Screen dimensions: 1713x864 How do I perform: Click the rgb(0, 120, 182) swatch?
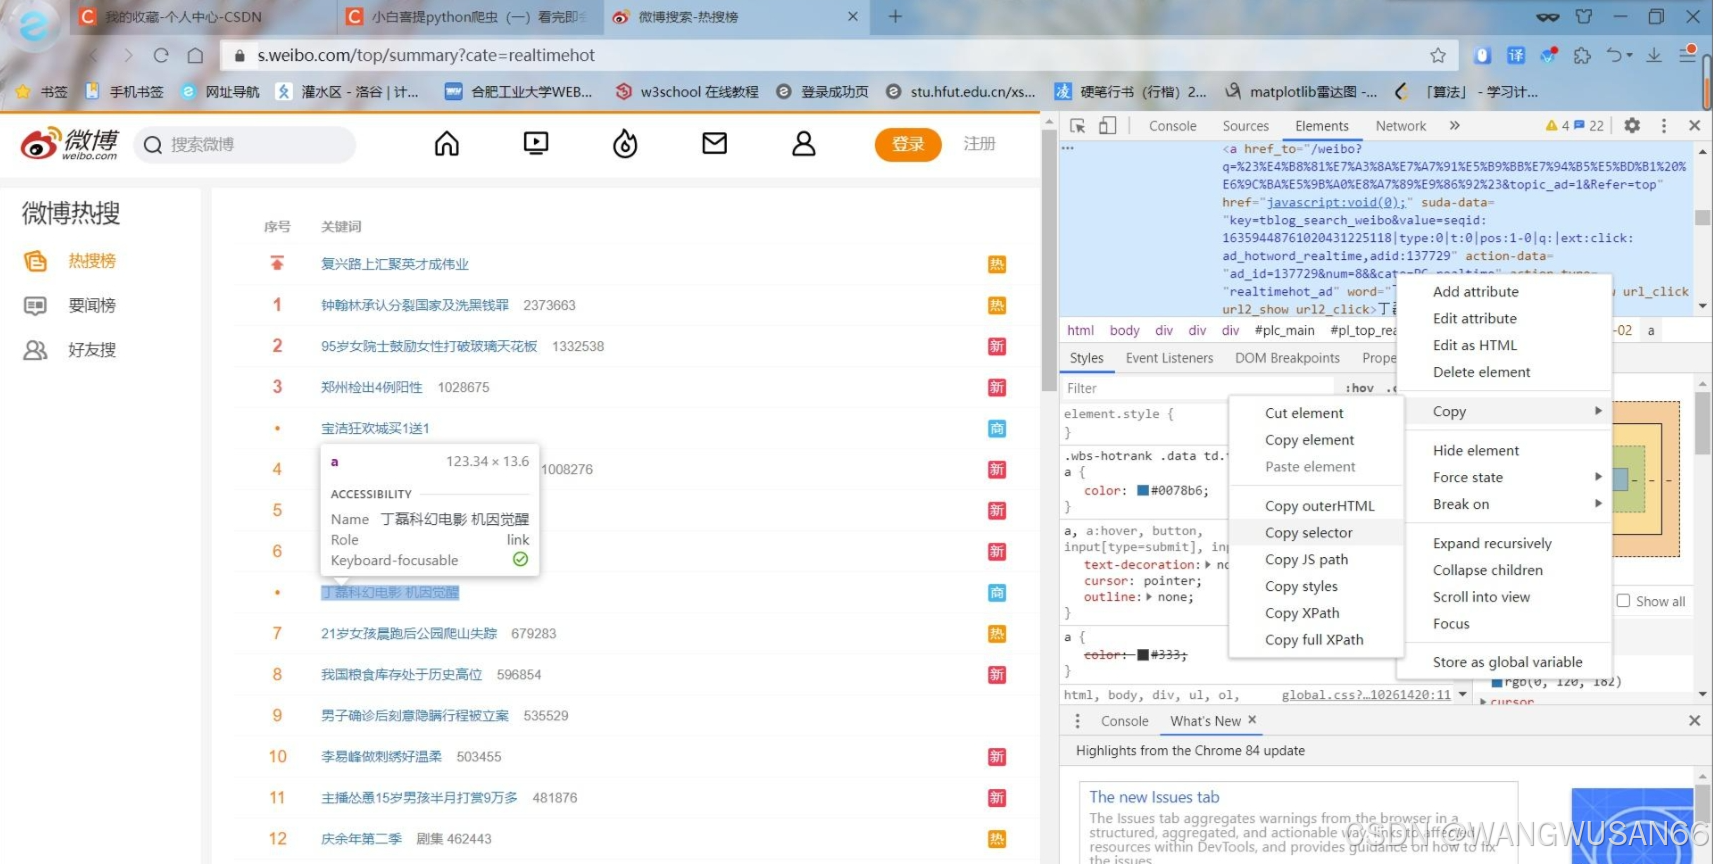[1497, 683]
